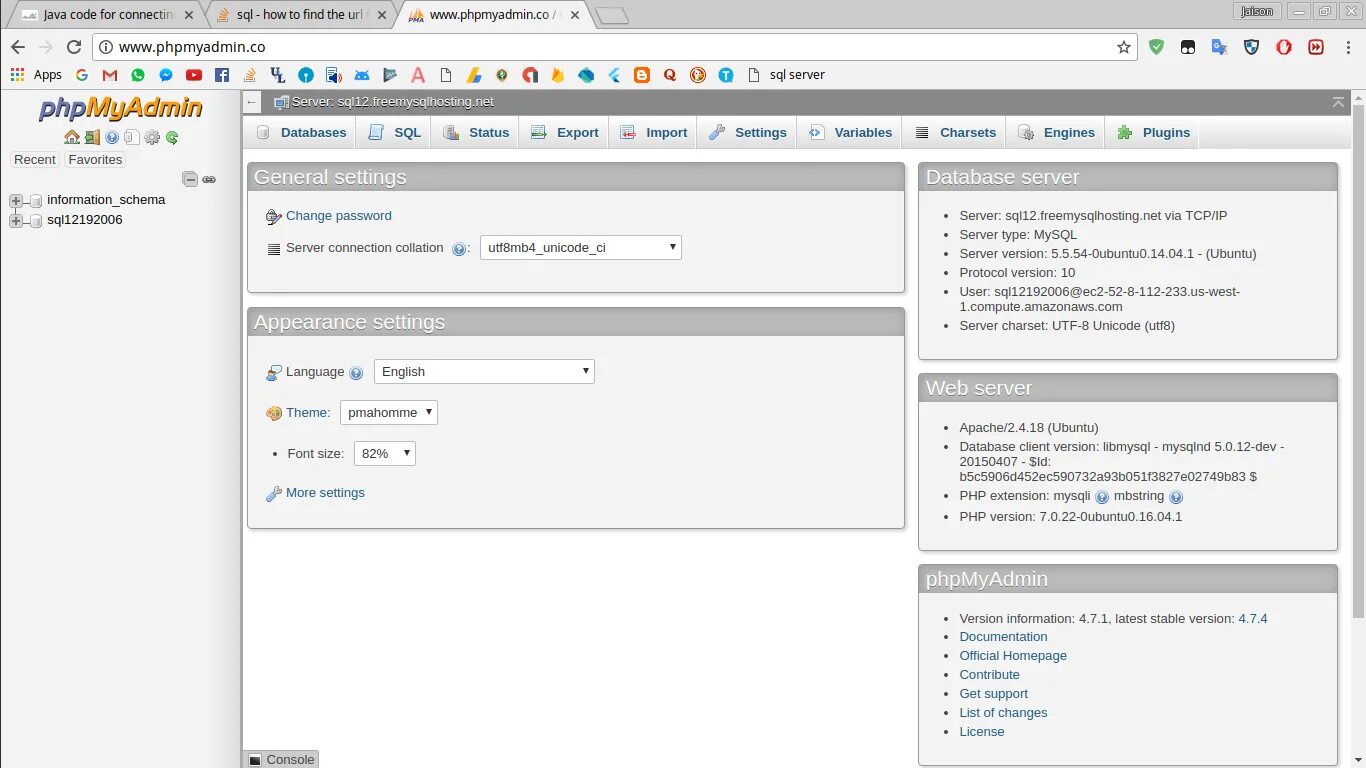Click the License link
The height and width of the screenshot is (768, 1366).
point(981,732)
